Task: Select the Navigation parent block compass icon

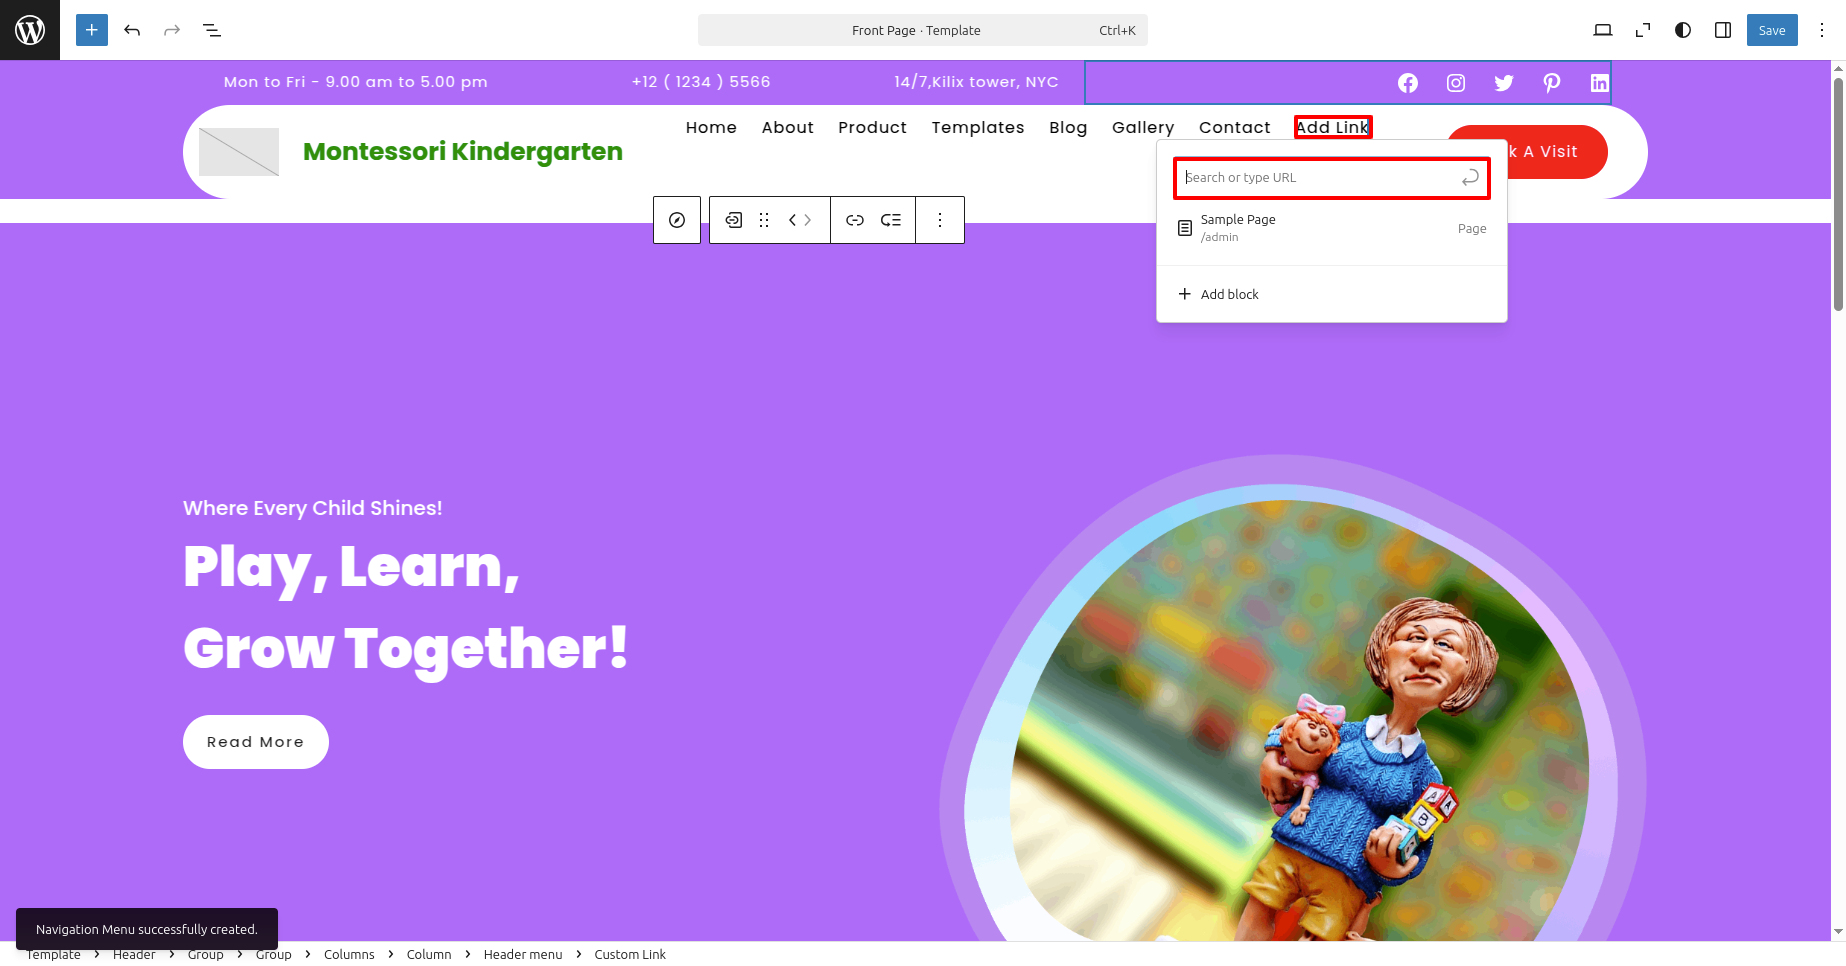Action: click(x=677, y=220)
